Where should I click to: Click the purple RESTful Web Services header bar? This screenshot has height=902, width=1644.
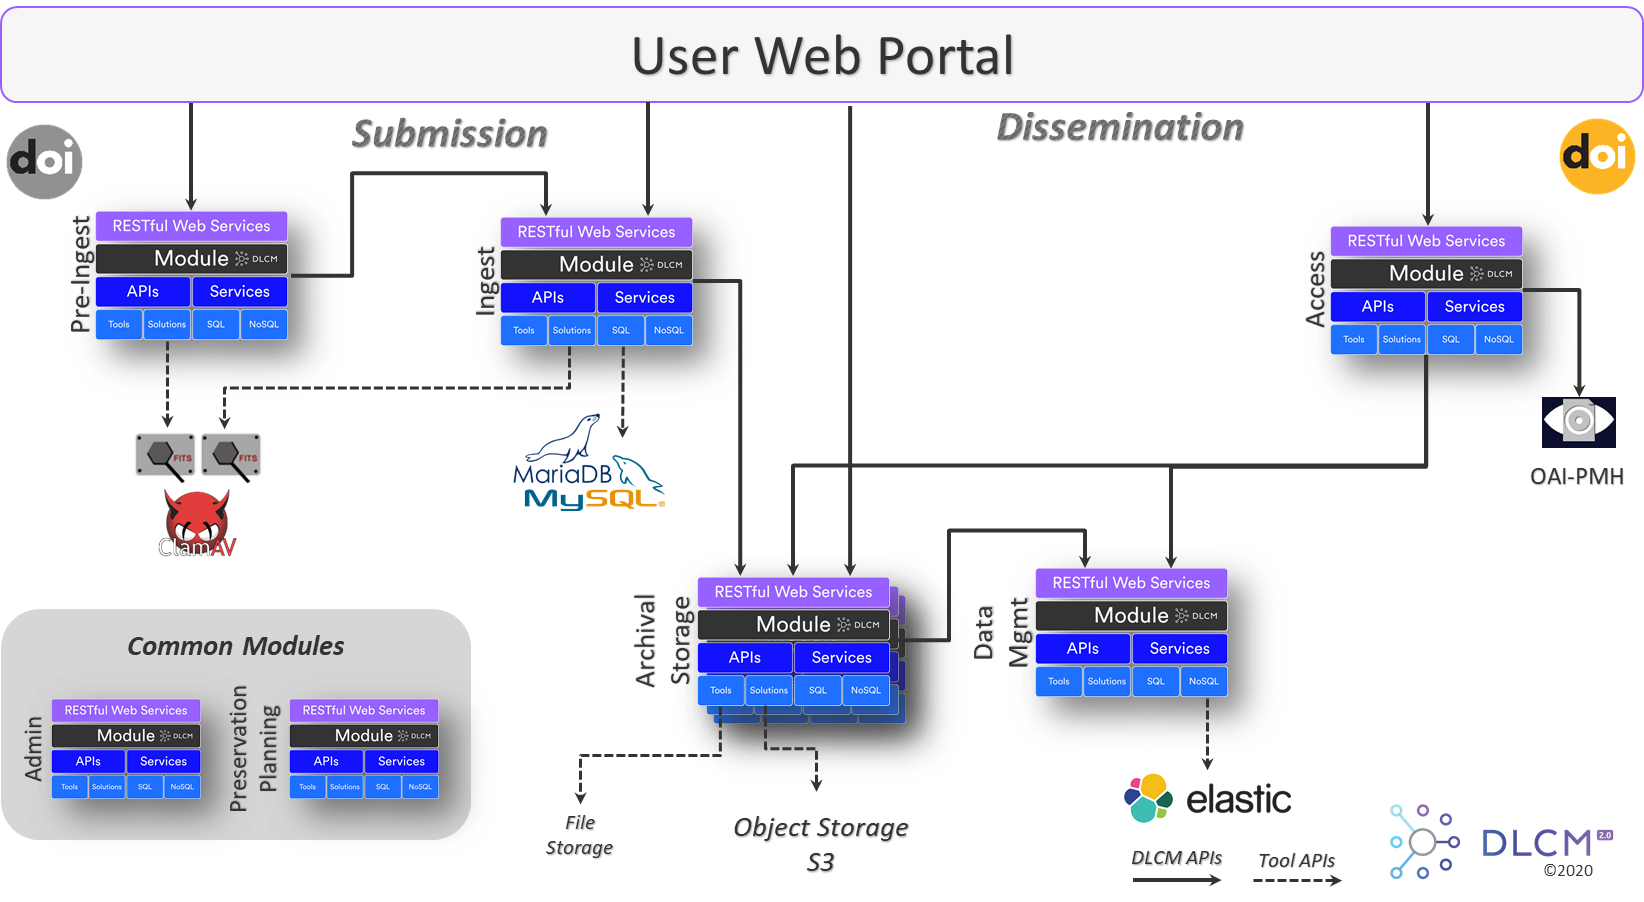[191, 226]
